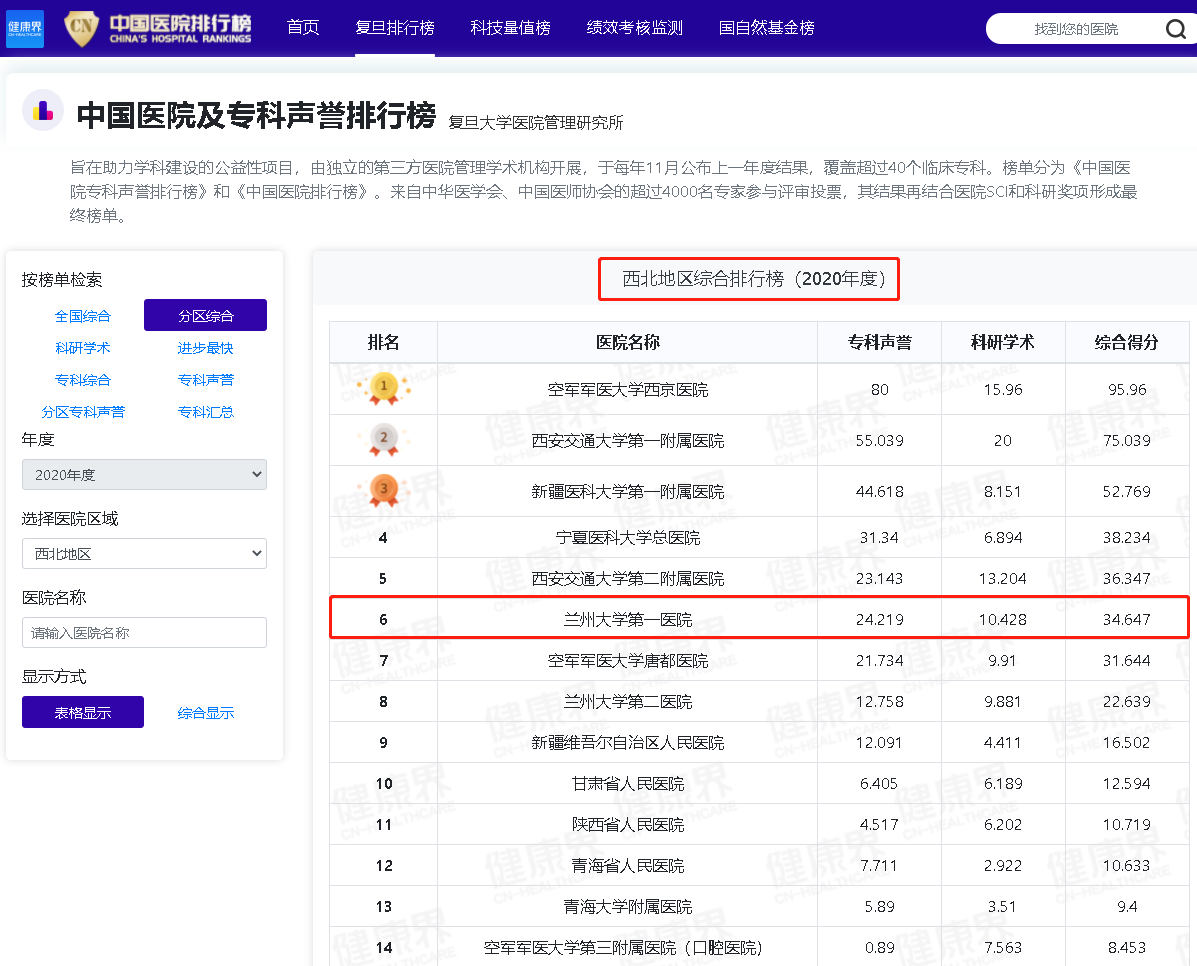Switch to 综合显示 display mode

tap(205, 713)
